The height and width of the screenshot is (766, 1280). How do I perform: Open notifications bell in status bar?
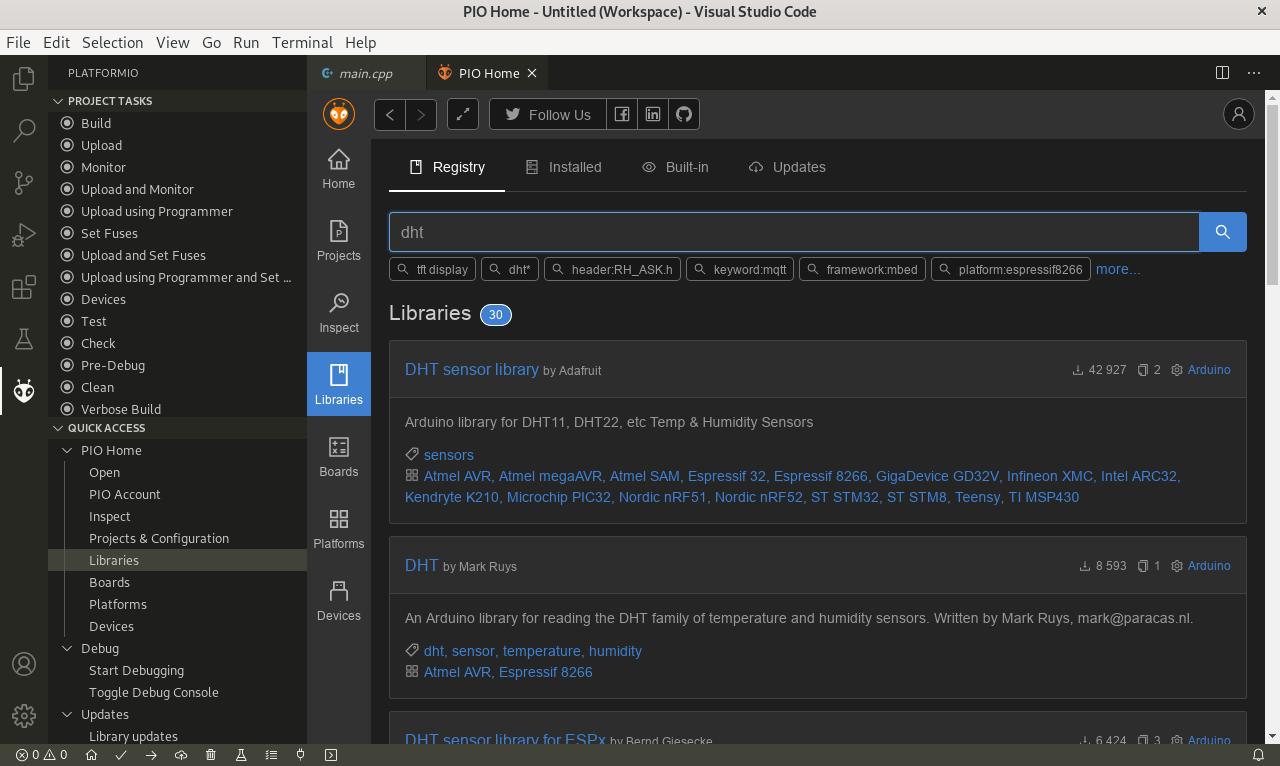click(x=1258, y=755)
